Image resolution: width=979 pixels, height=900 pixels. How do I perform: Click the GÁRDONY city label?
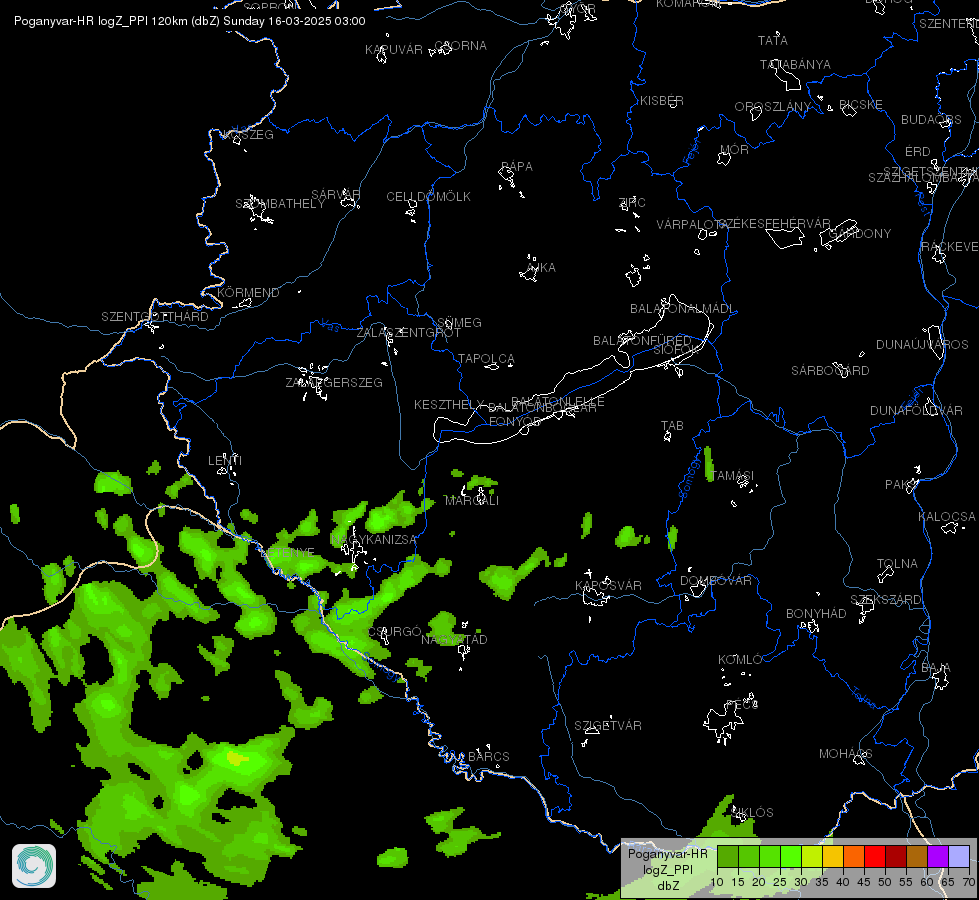click(860, 234)
